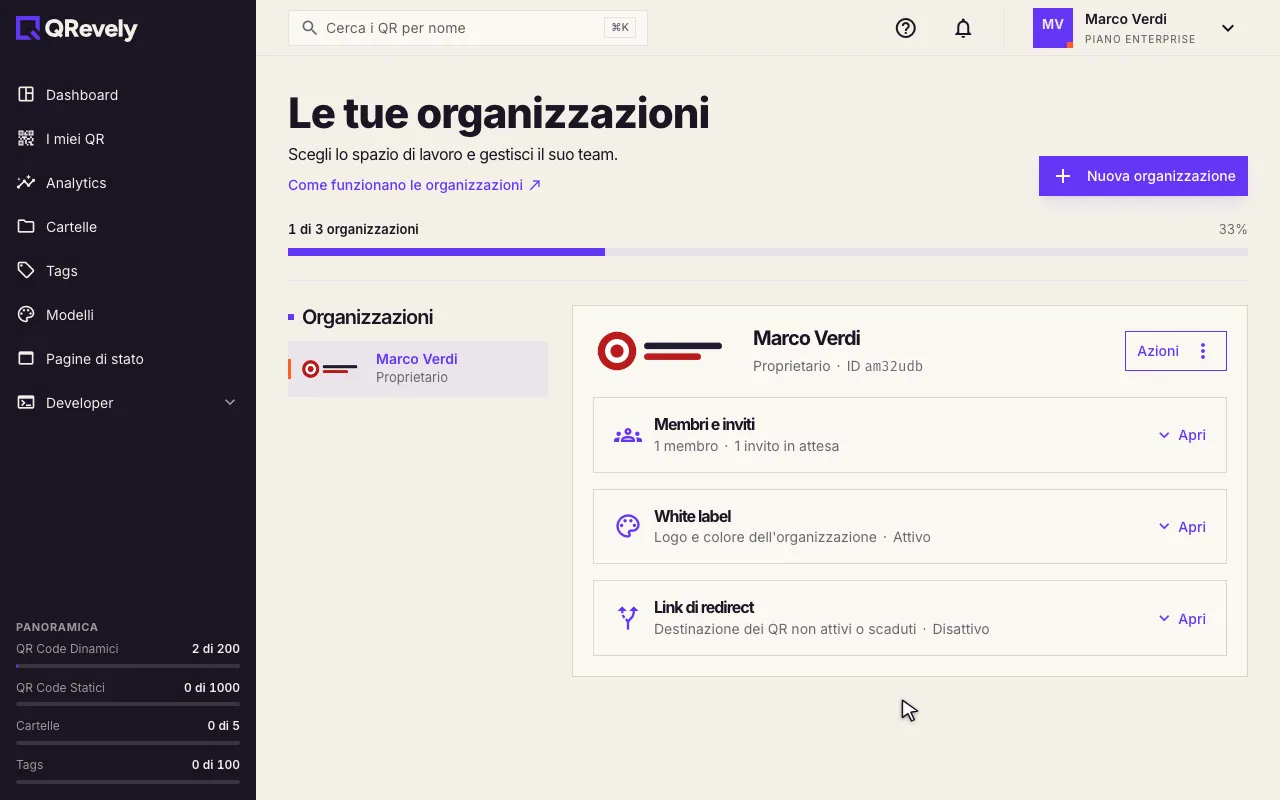This screenshot has height=800, width=1280.
Task: Click the Developer terminal icon
Action: pyautogui.click(x=26, y=403)
